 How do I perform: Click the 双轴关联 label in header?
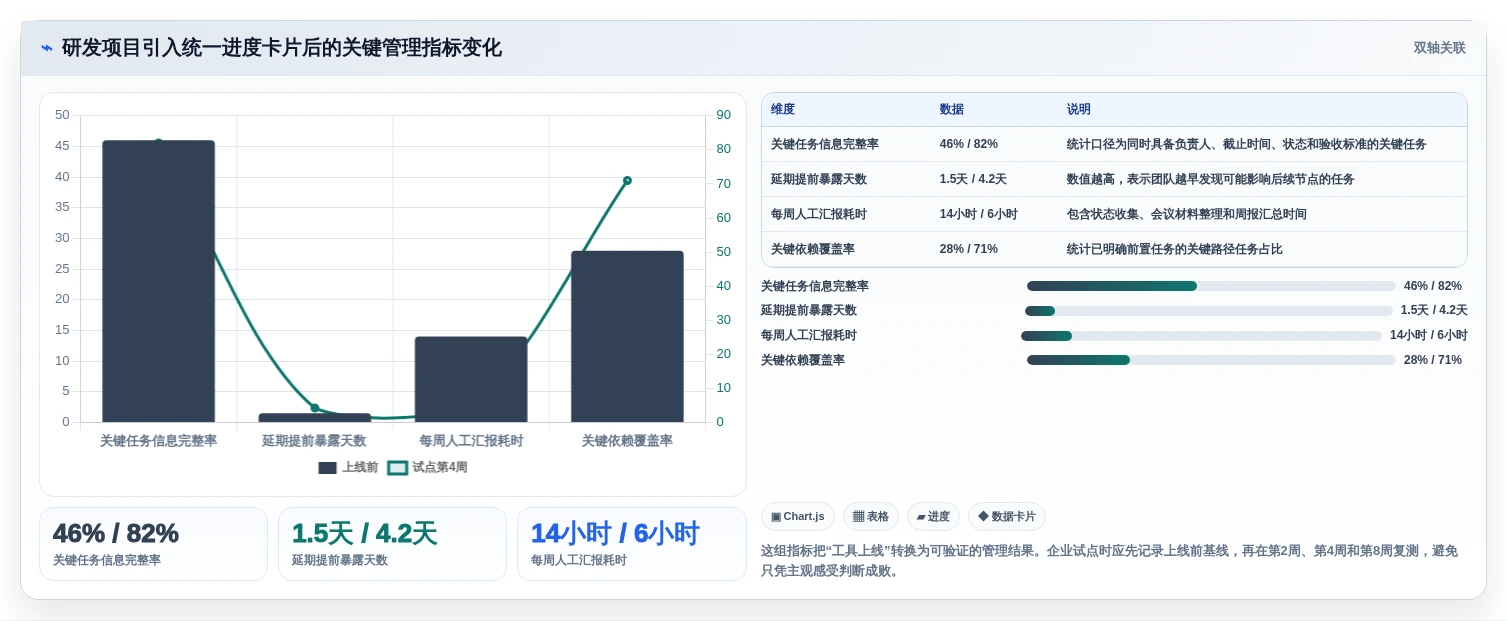1439,48
